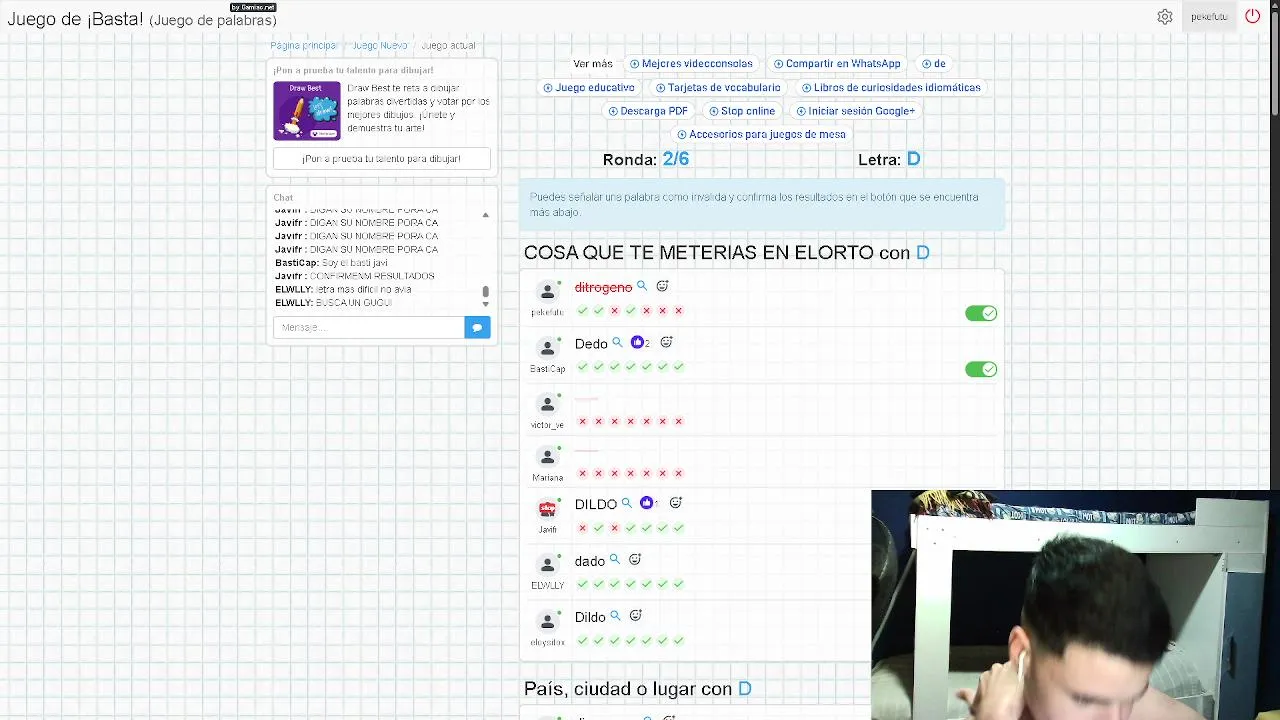Click the Juego de ¡Basta! page title
The height and width of the screenshot is (720, 1280).
tap(142, 20)
